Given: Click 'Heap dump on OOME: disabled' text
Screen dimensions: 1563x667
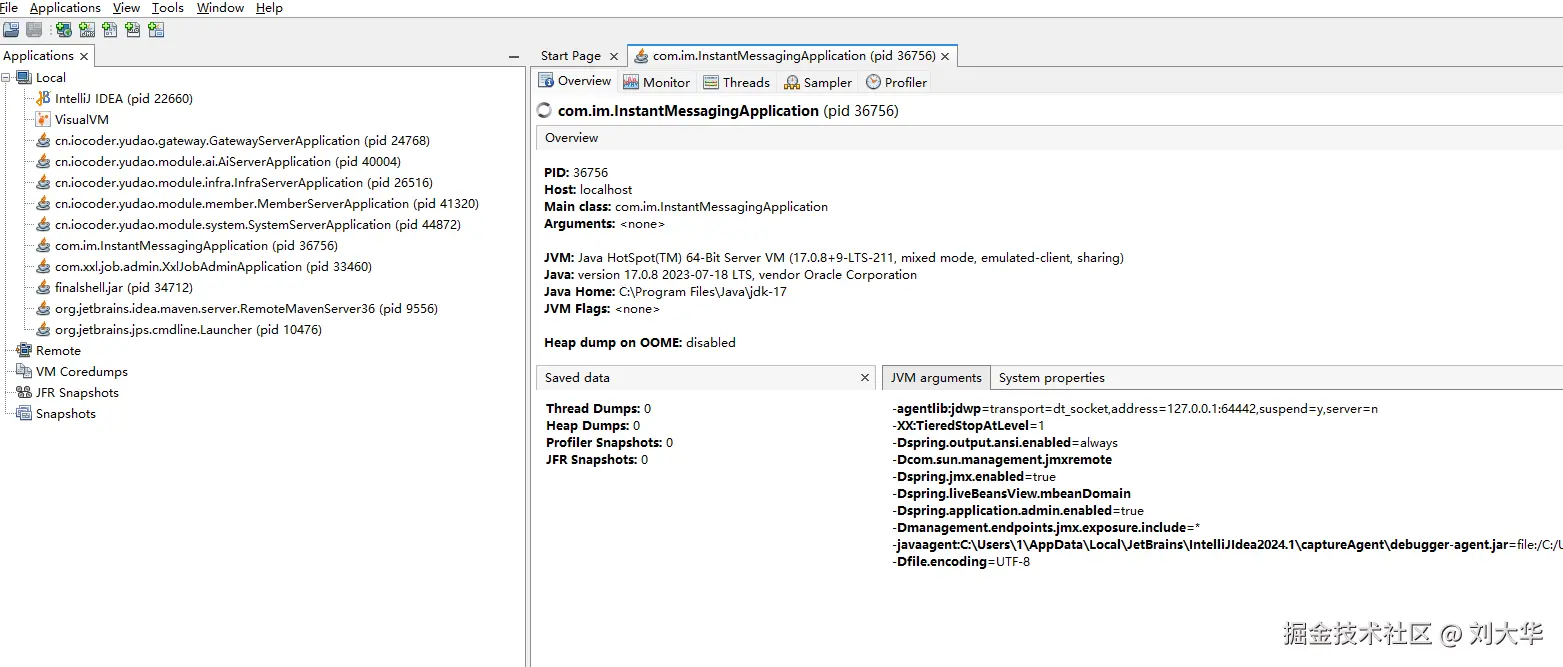Looking at the screenshot, I should (x=640, y=342).
